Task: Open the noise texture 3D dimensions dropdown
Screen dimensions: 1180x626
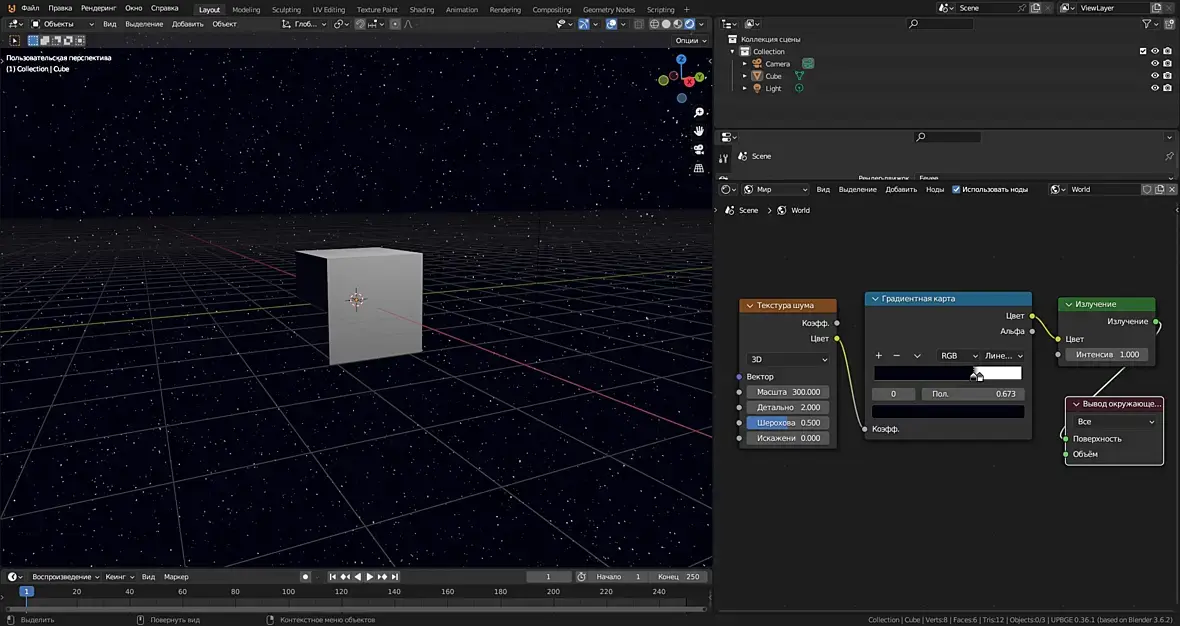Action: (x=789, y=359)
